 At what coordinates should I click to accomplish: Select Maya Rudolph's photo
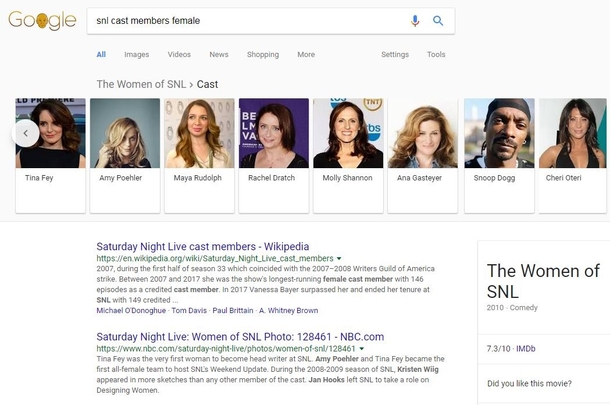tap(199, 133)
